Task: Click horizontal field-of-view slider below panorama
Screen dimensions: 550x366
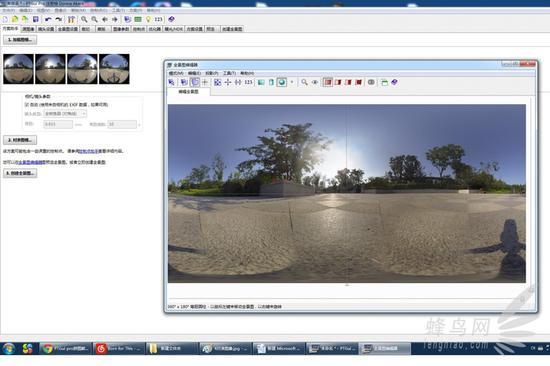Action: [x=347, y=285]
